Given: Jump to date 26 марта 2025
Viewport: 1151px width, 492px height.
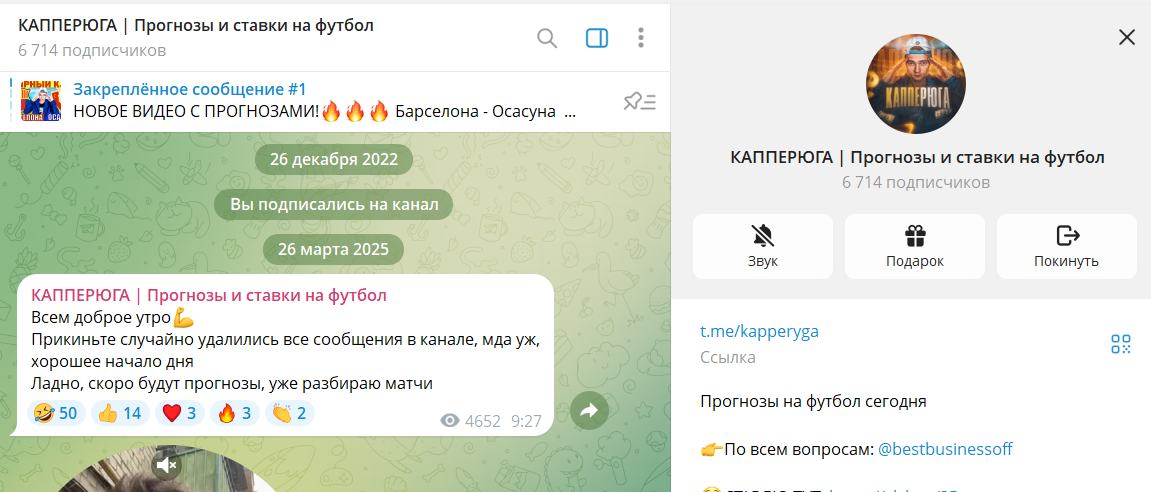Looking at the screenshot, I should pyautogui.click(x=334, y=250).
